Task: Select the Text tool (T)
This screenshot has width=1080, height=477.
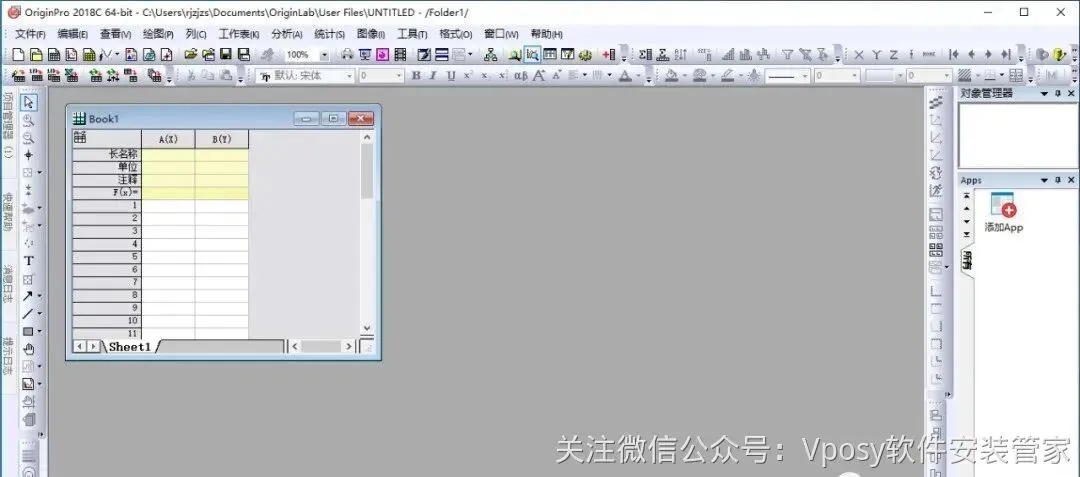Action: tap(28, 261)
